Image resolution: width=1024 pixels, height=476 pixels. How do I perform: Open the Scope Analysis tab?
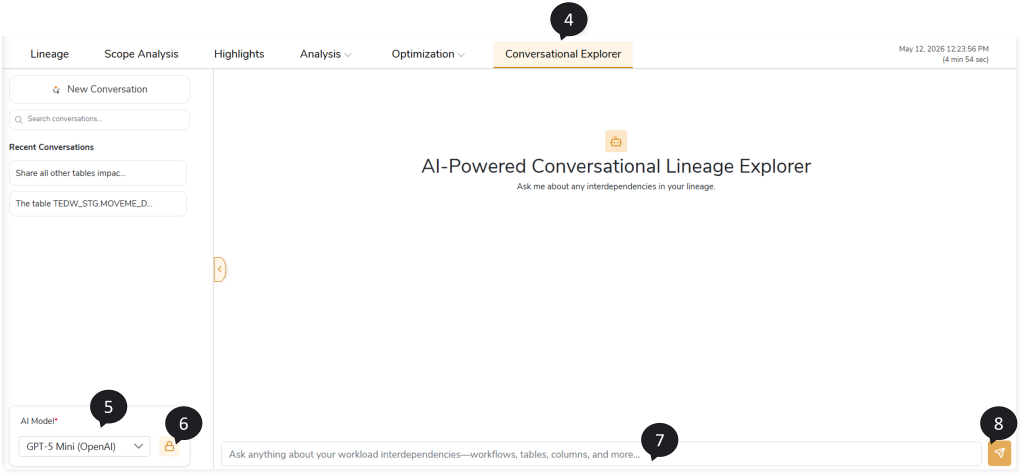(141, 54)
